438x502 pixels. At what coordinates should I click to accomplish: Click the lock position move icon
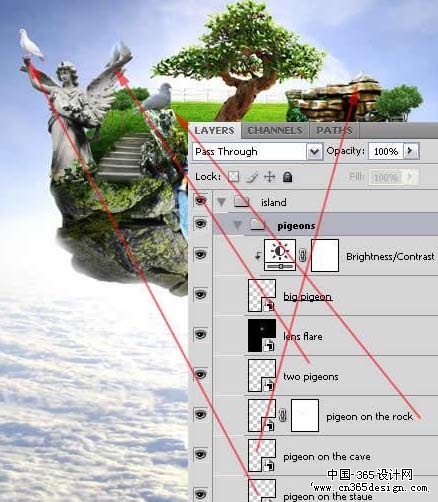click(x=269, y=177)
